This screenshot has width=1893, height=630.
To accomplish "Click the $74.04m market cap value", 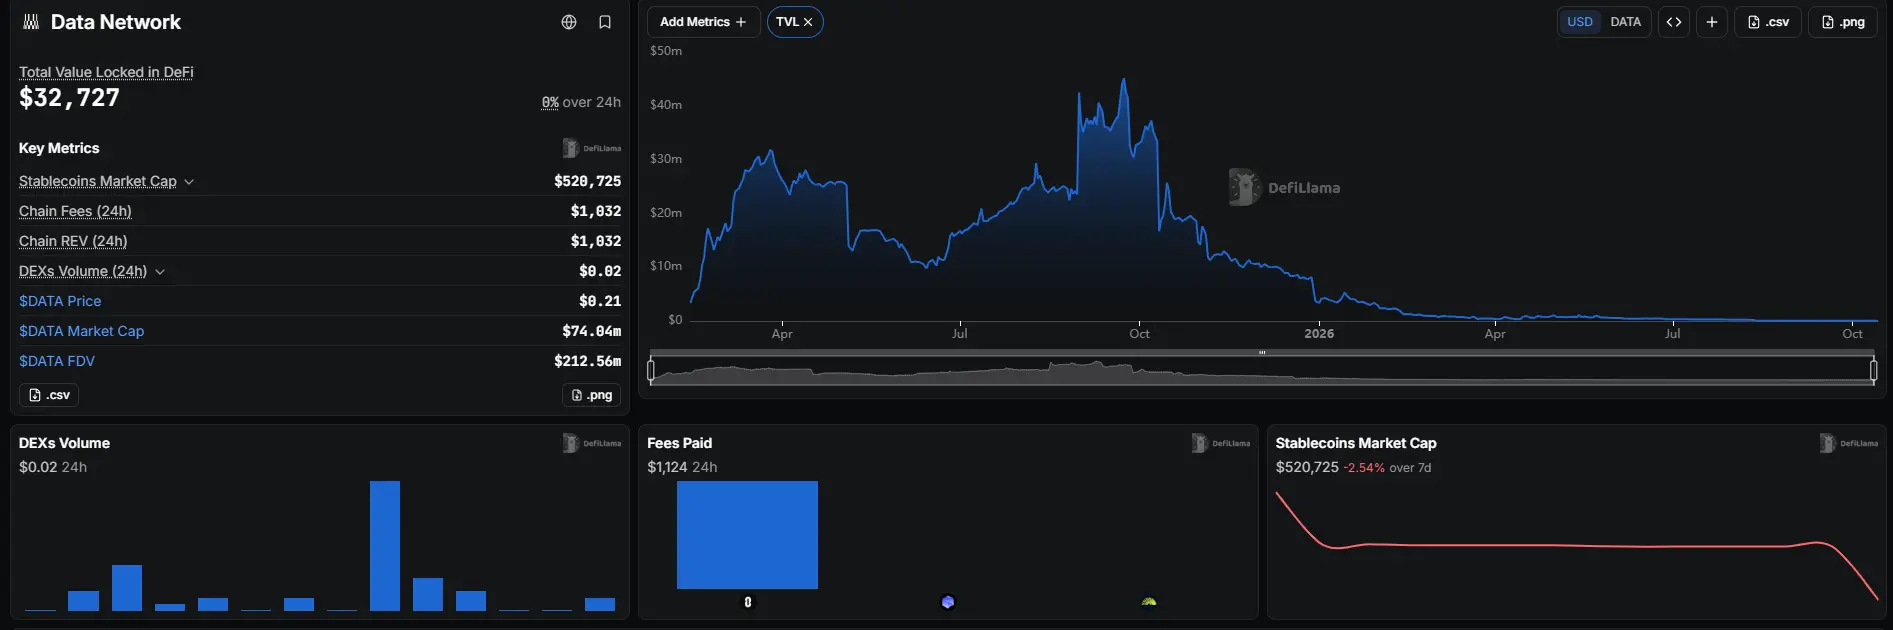I will [591, 331].
